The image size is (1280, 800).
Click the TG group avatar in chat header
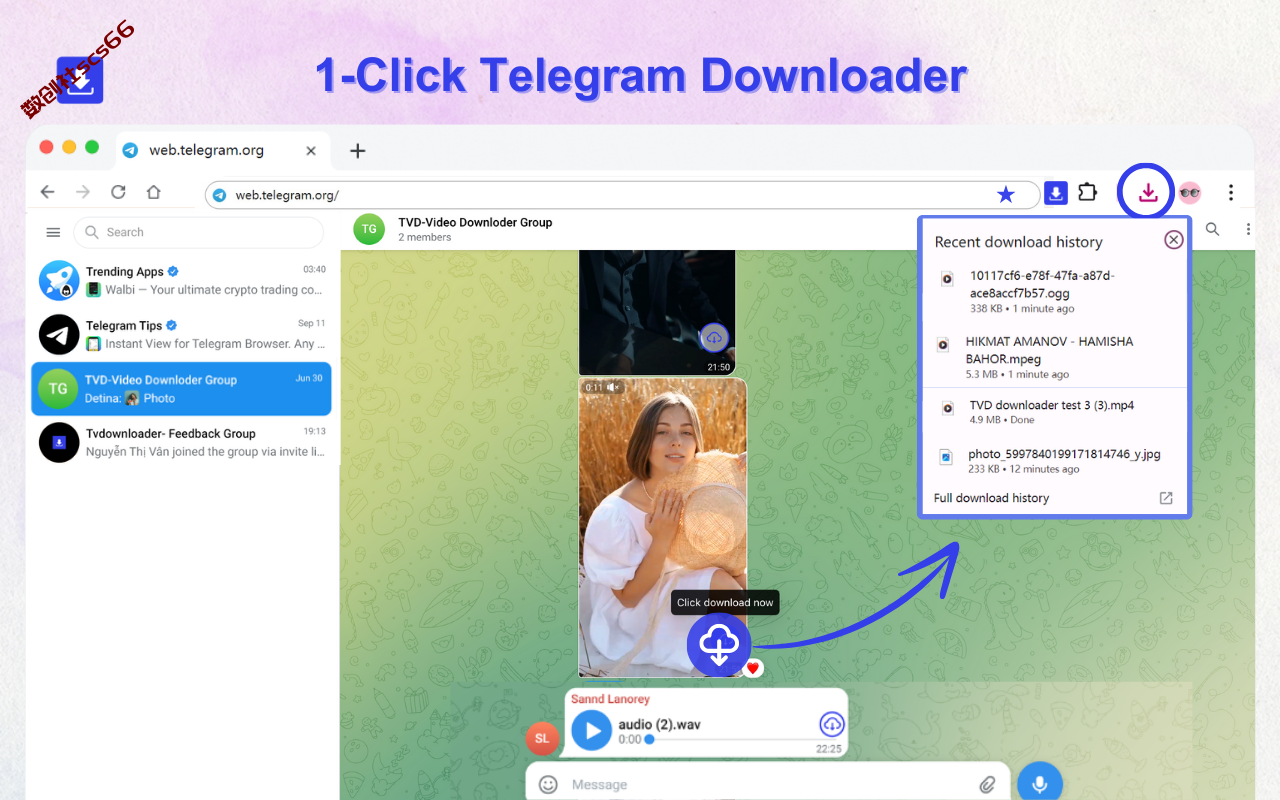(369, 229)
